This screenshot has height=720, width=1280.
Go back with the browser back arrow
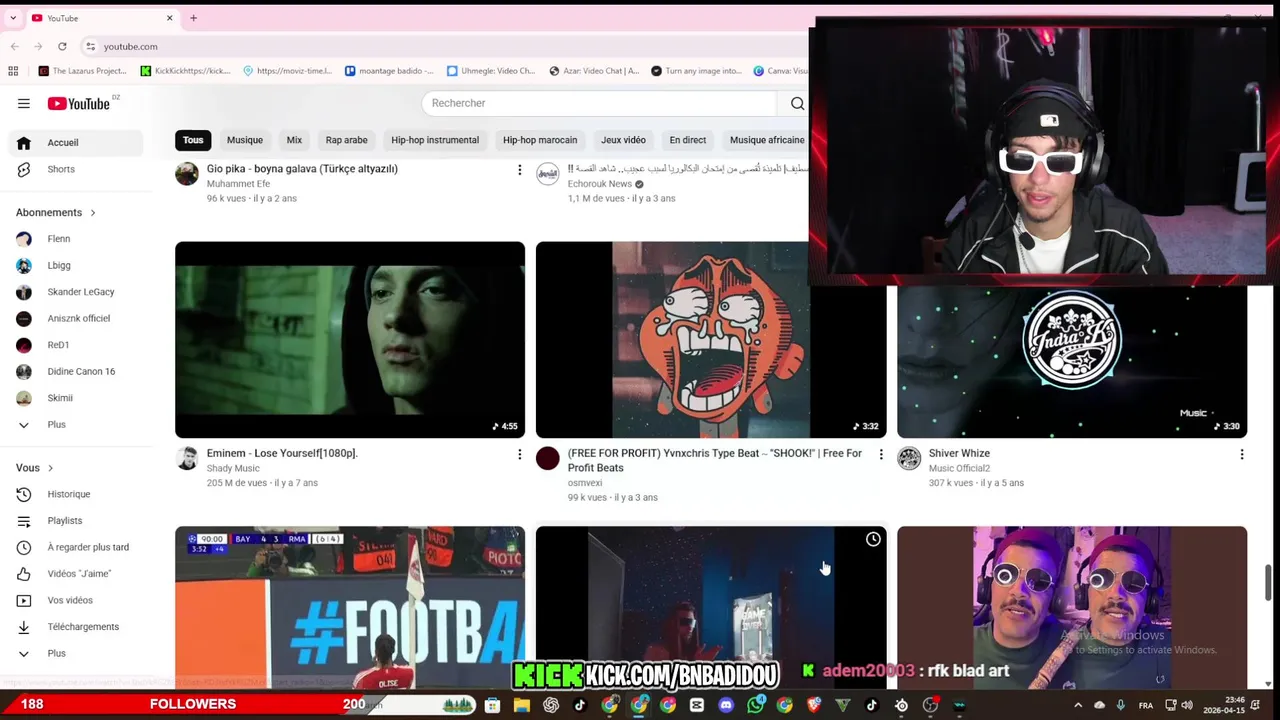pyautogui.click(x=15, y=46)
